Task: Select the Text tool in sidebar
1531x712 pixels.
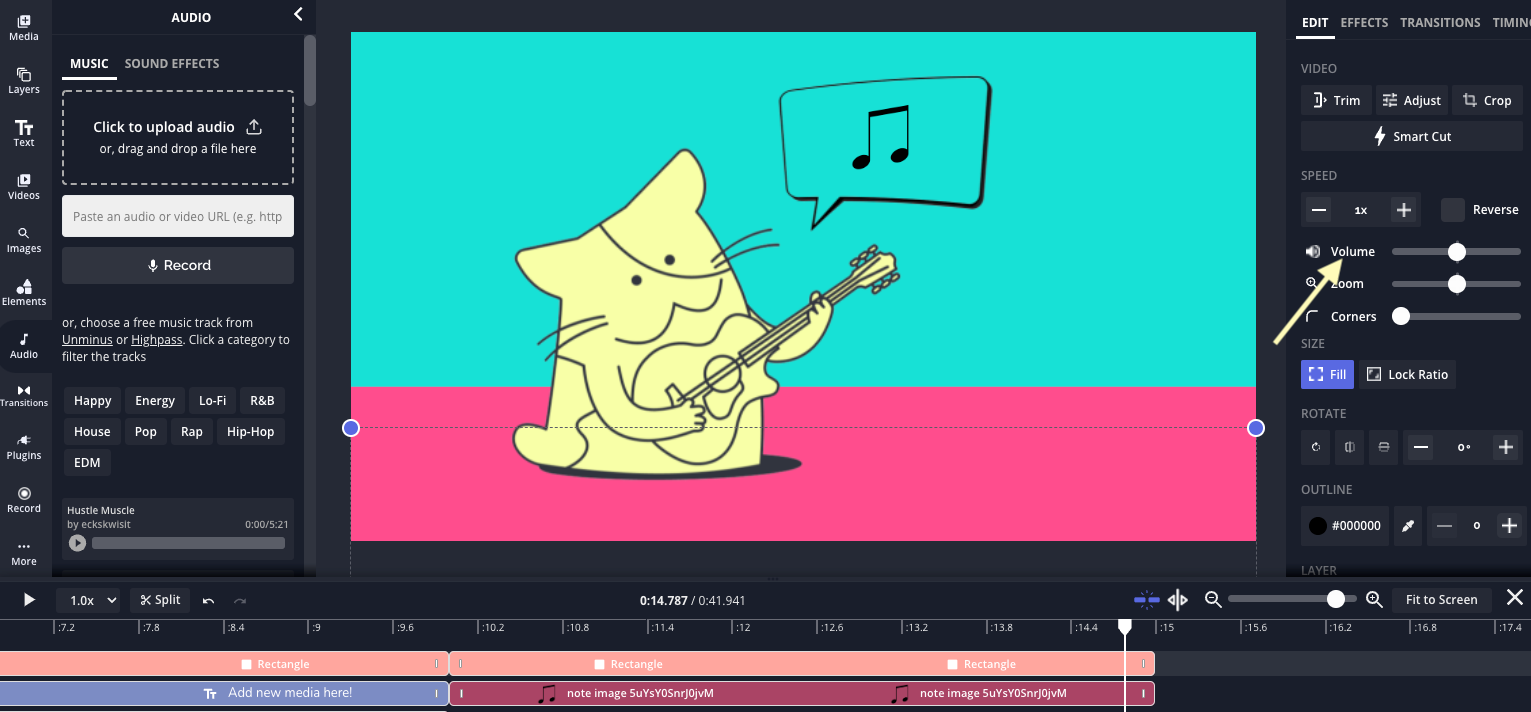Action: coord(24,133)
